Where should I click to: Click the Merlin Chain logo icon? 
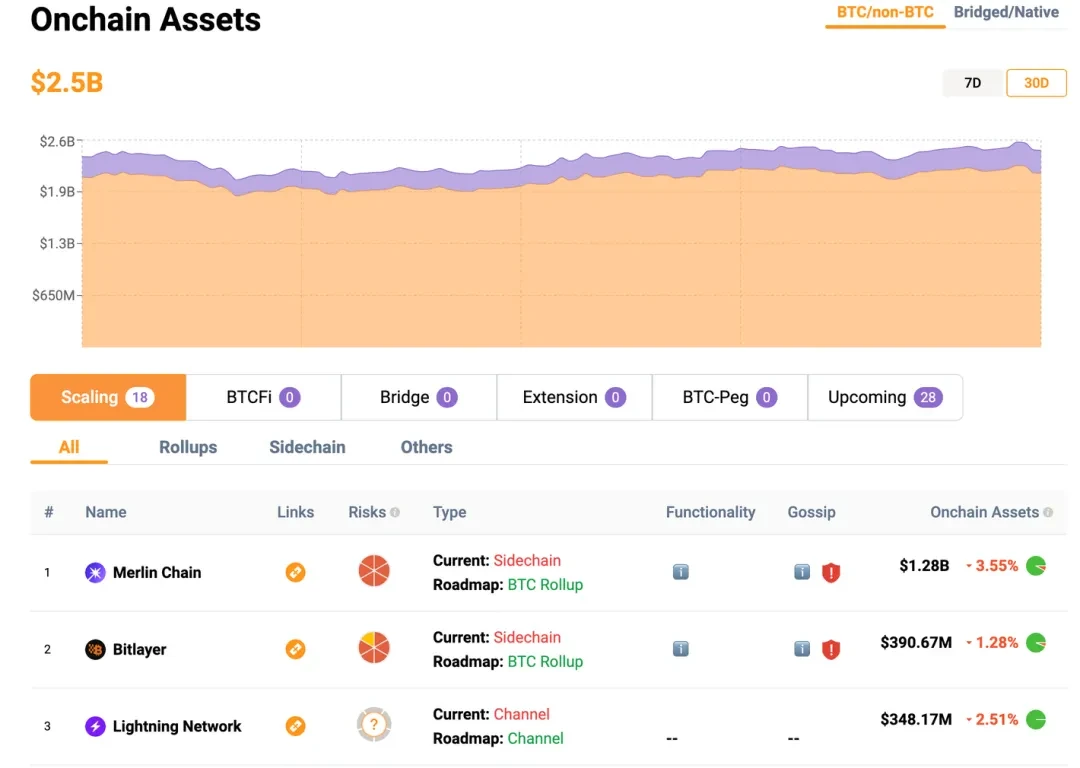tap(95, 573)
